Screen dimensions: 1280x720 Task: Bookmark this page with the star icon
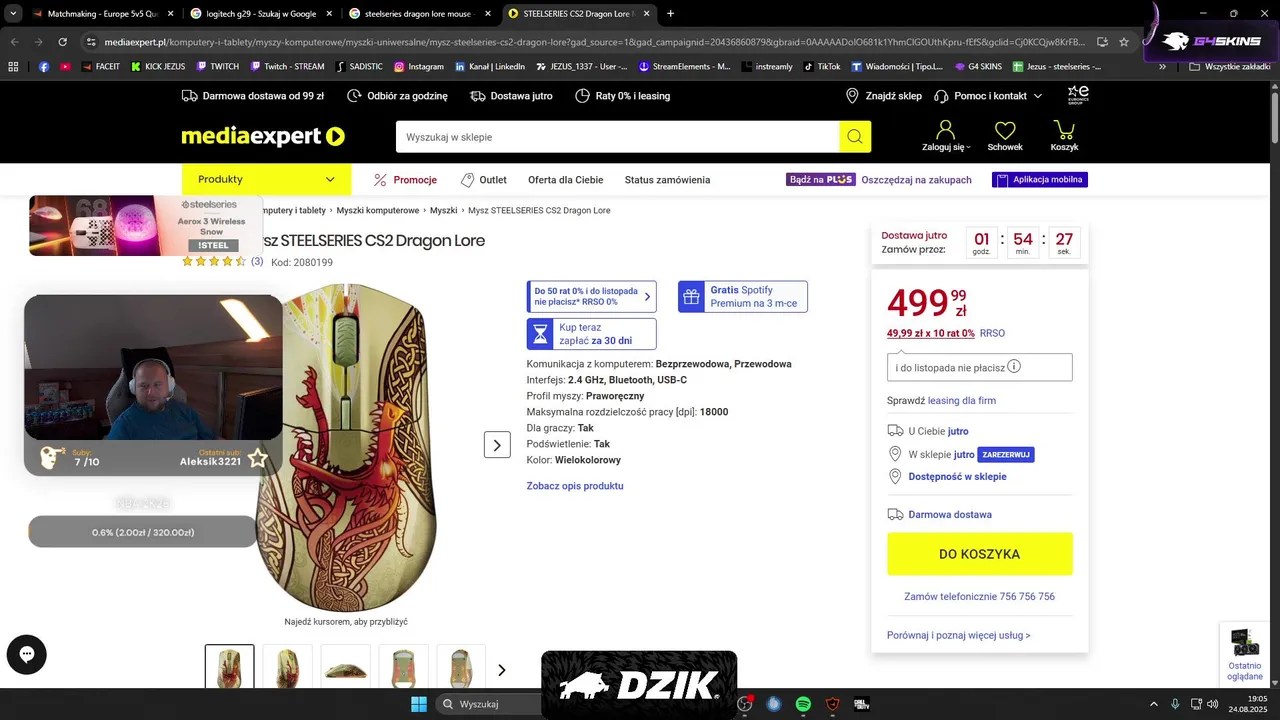point(1124,42)
